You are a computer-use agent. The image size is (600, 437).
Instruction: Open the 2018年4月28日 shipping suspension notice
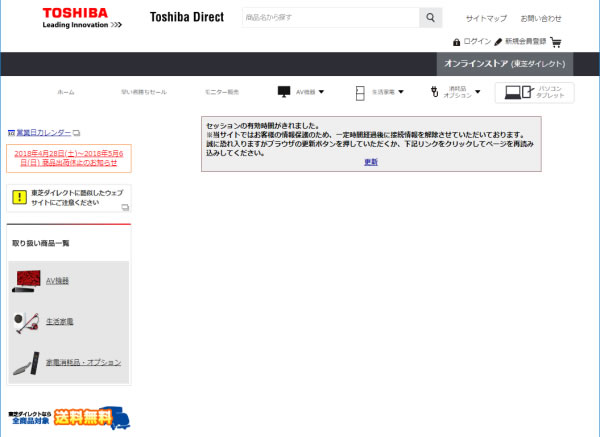pyautogui.click(x=69, y=158)
